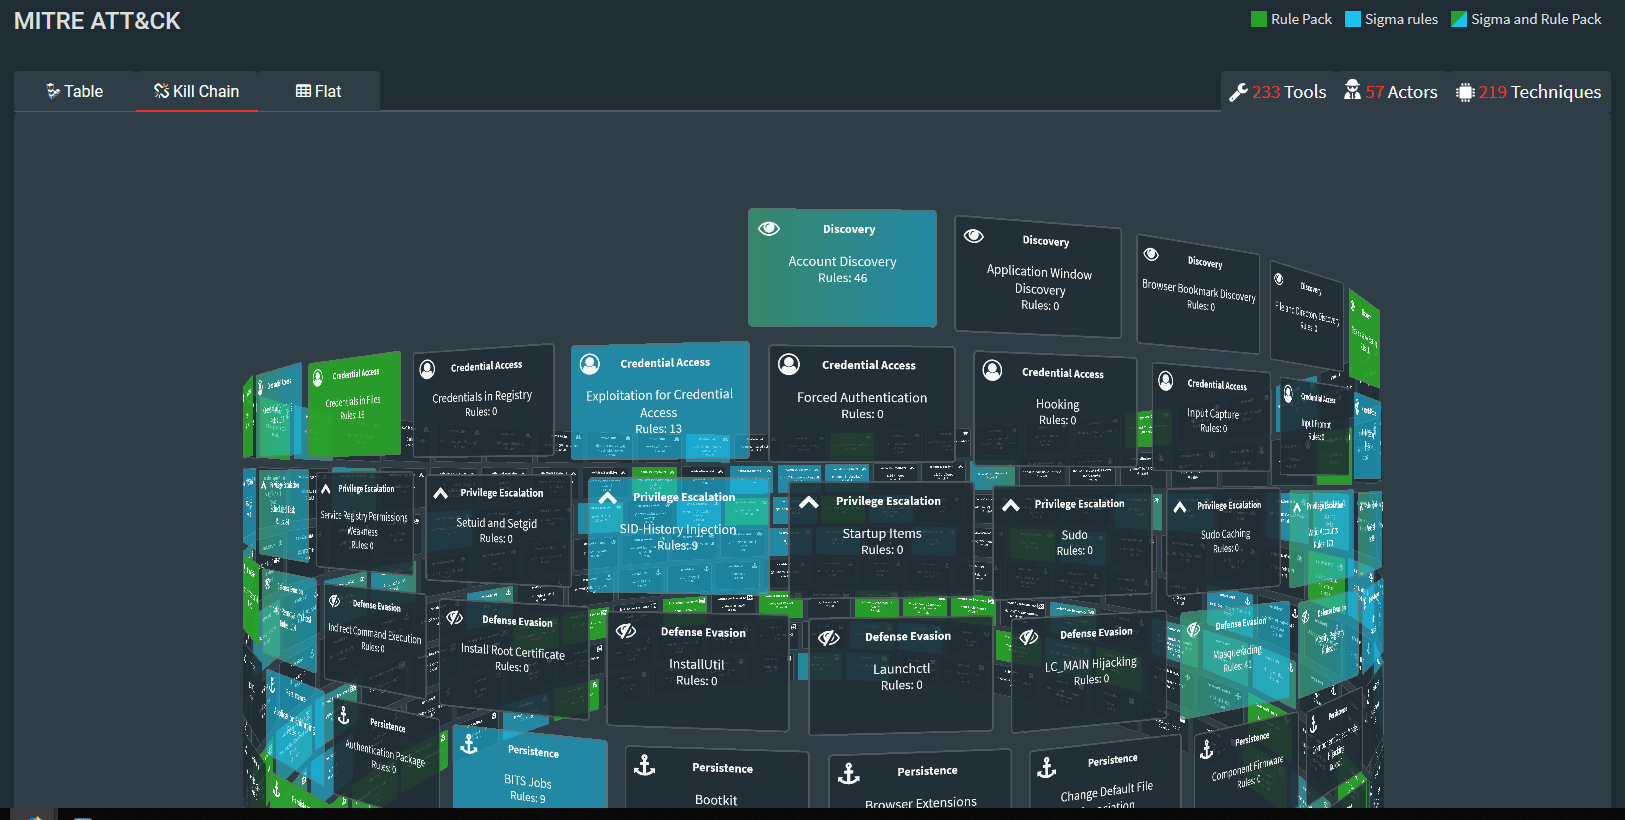Click crossed-eye icon on InstallUtil card
Image resolution: width=1625 pixels, height=820 pixels.
pos(626,631)
